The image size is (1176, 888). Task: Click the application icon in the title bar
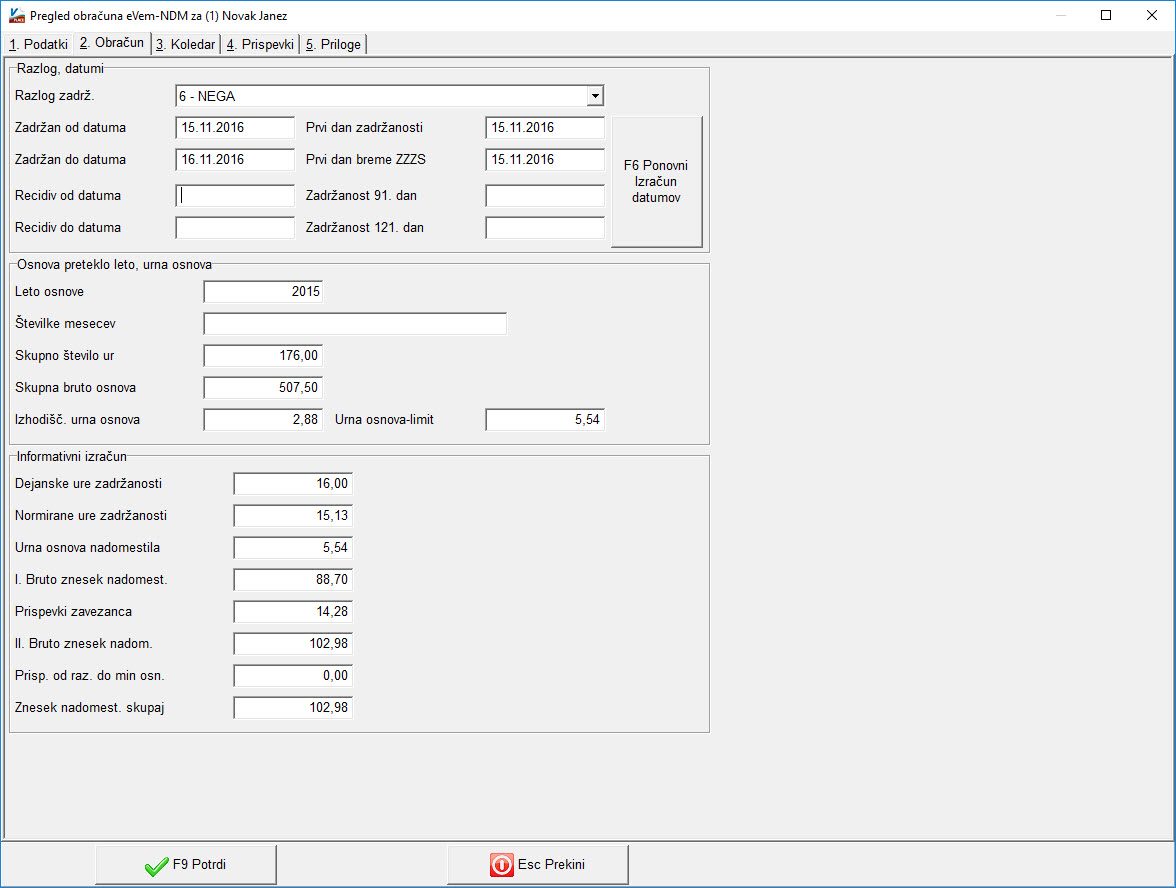click(16, 15)
